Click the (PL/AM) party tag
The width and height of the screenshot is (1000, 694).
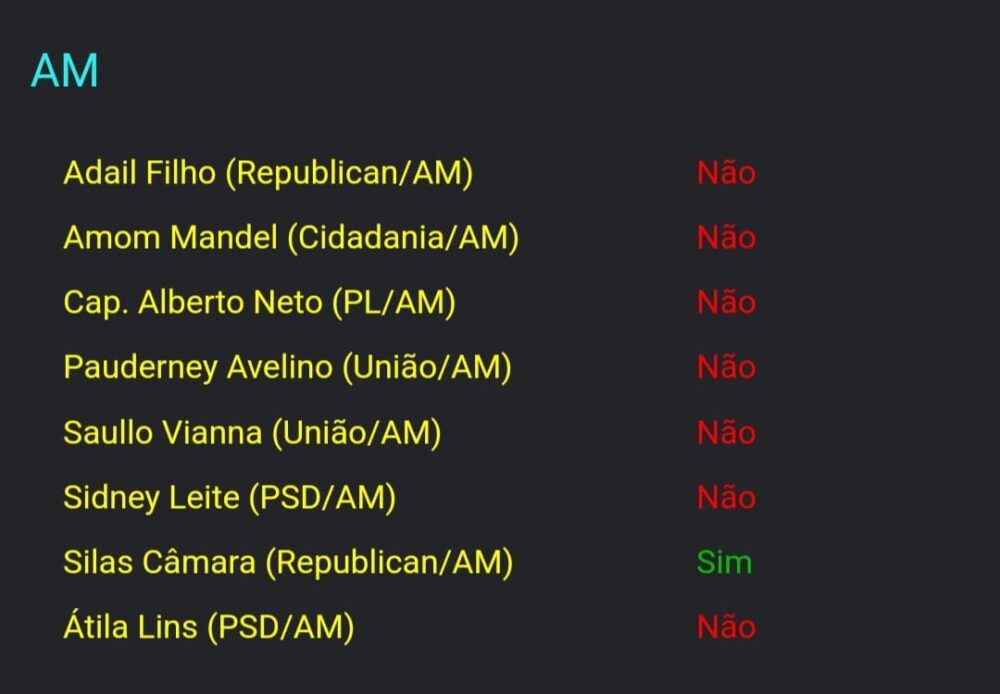point(393,303)
